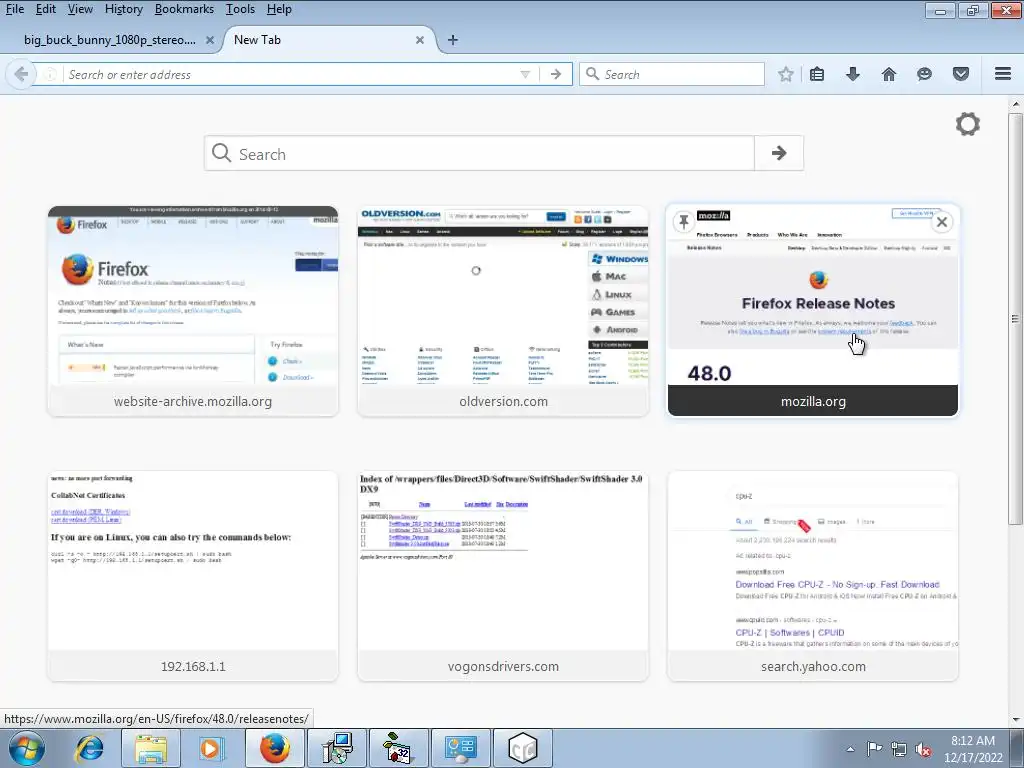Open the muted volume tray icon
The width and height of the screenshot is (1024, 768).
(923, 749)
